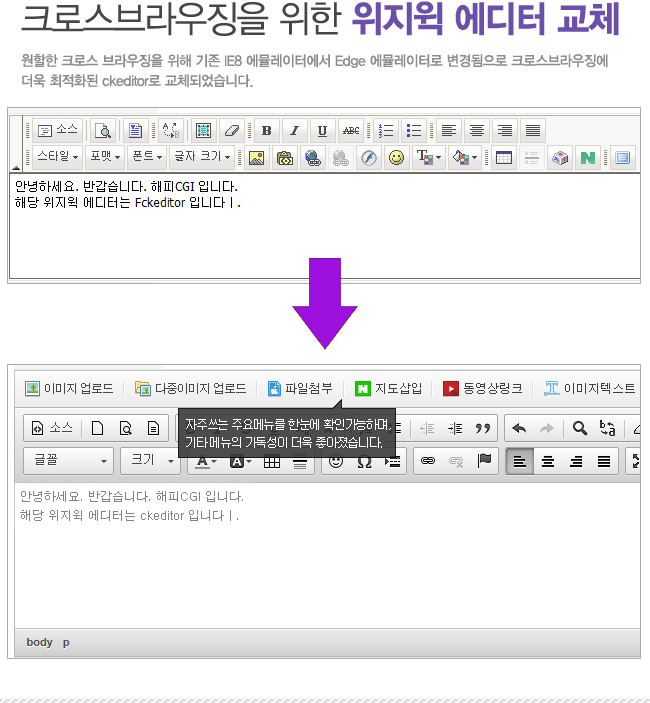Click the new page icon in ckeditor
This screenshot has height=703, width=650.
pyautogui.click(x=97, y=428)
